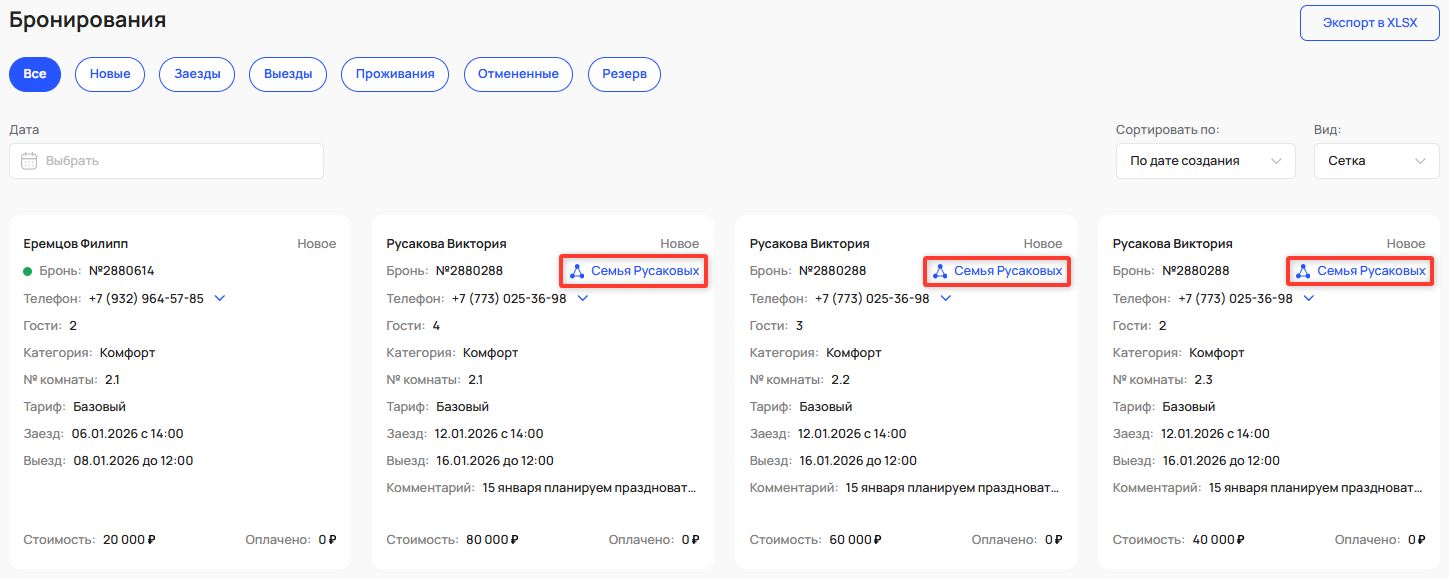Filter by 'Отмененные' bookings
1449x579 pixels.
point(518,74)
